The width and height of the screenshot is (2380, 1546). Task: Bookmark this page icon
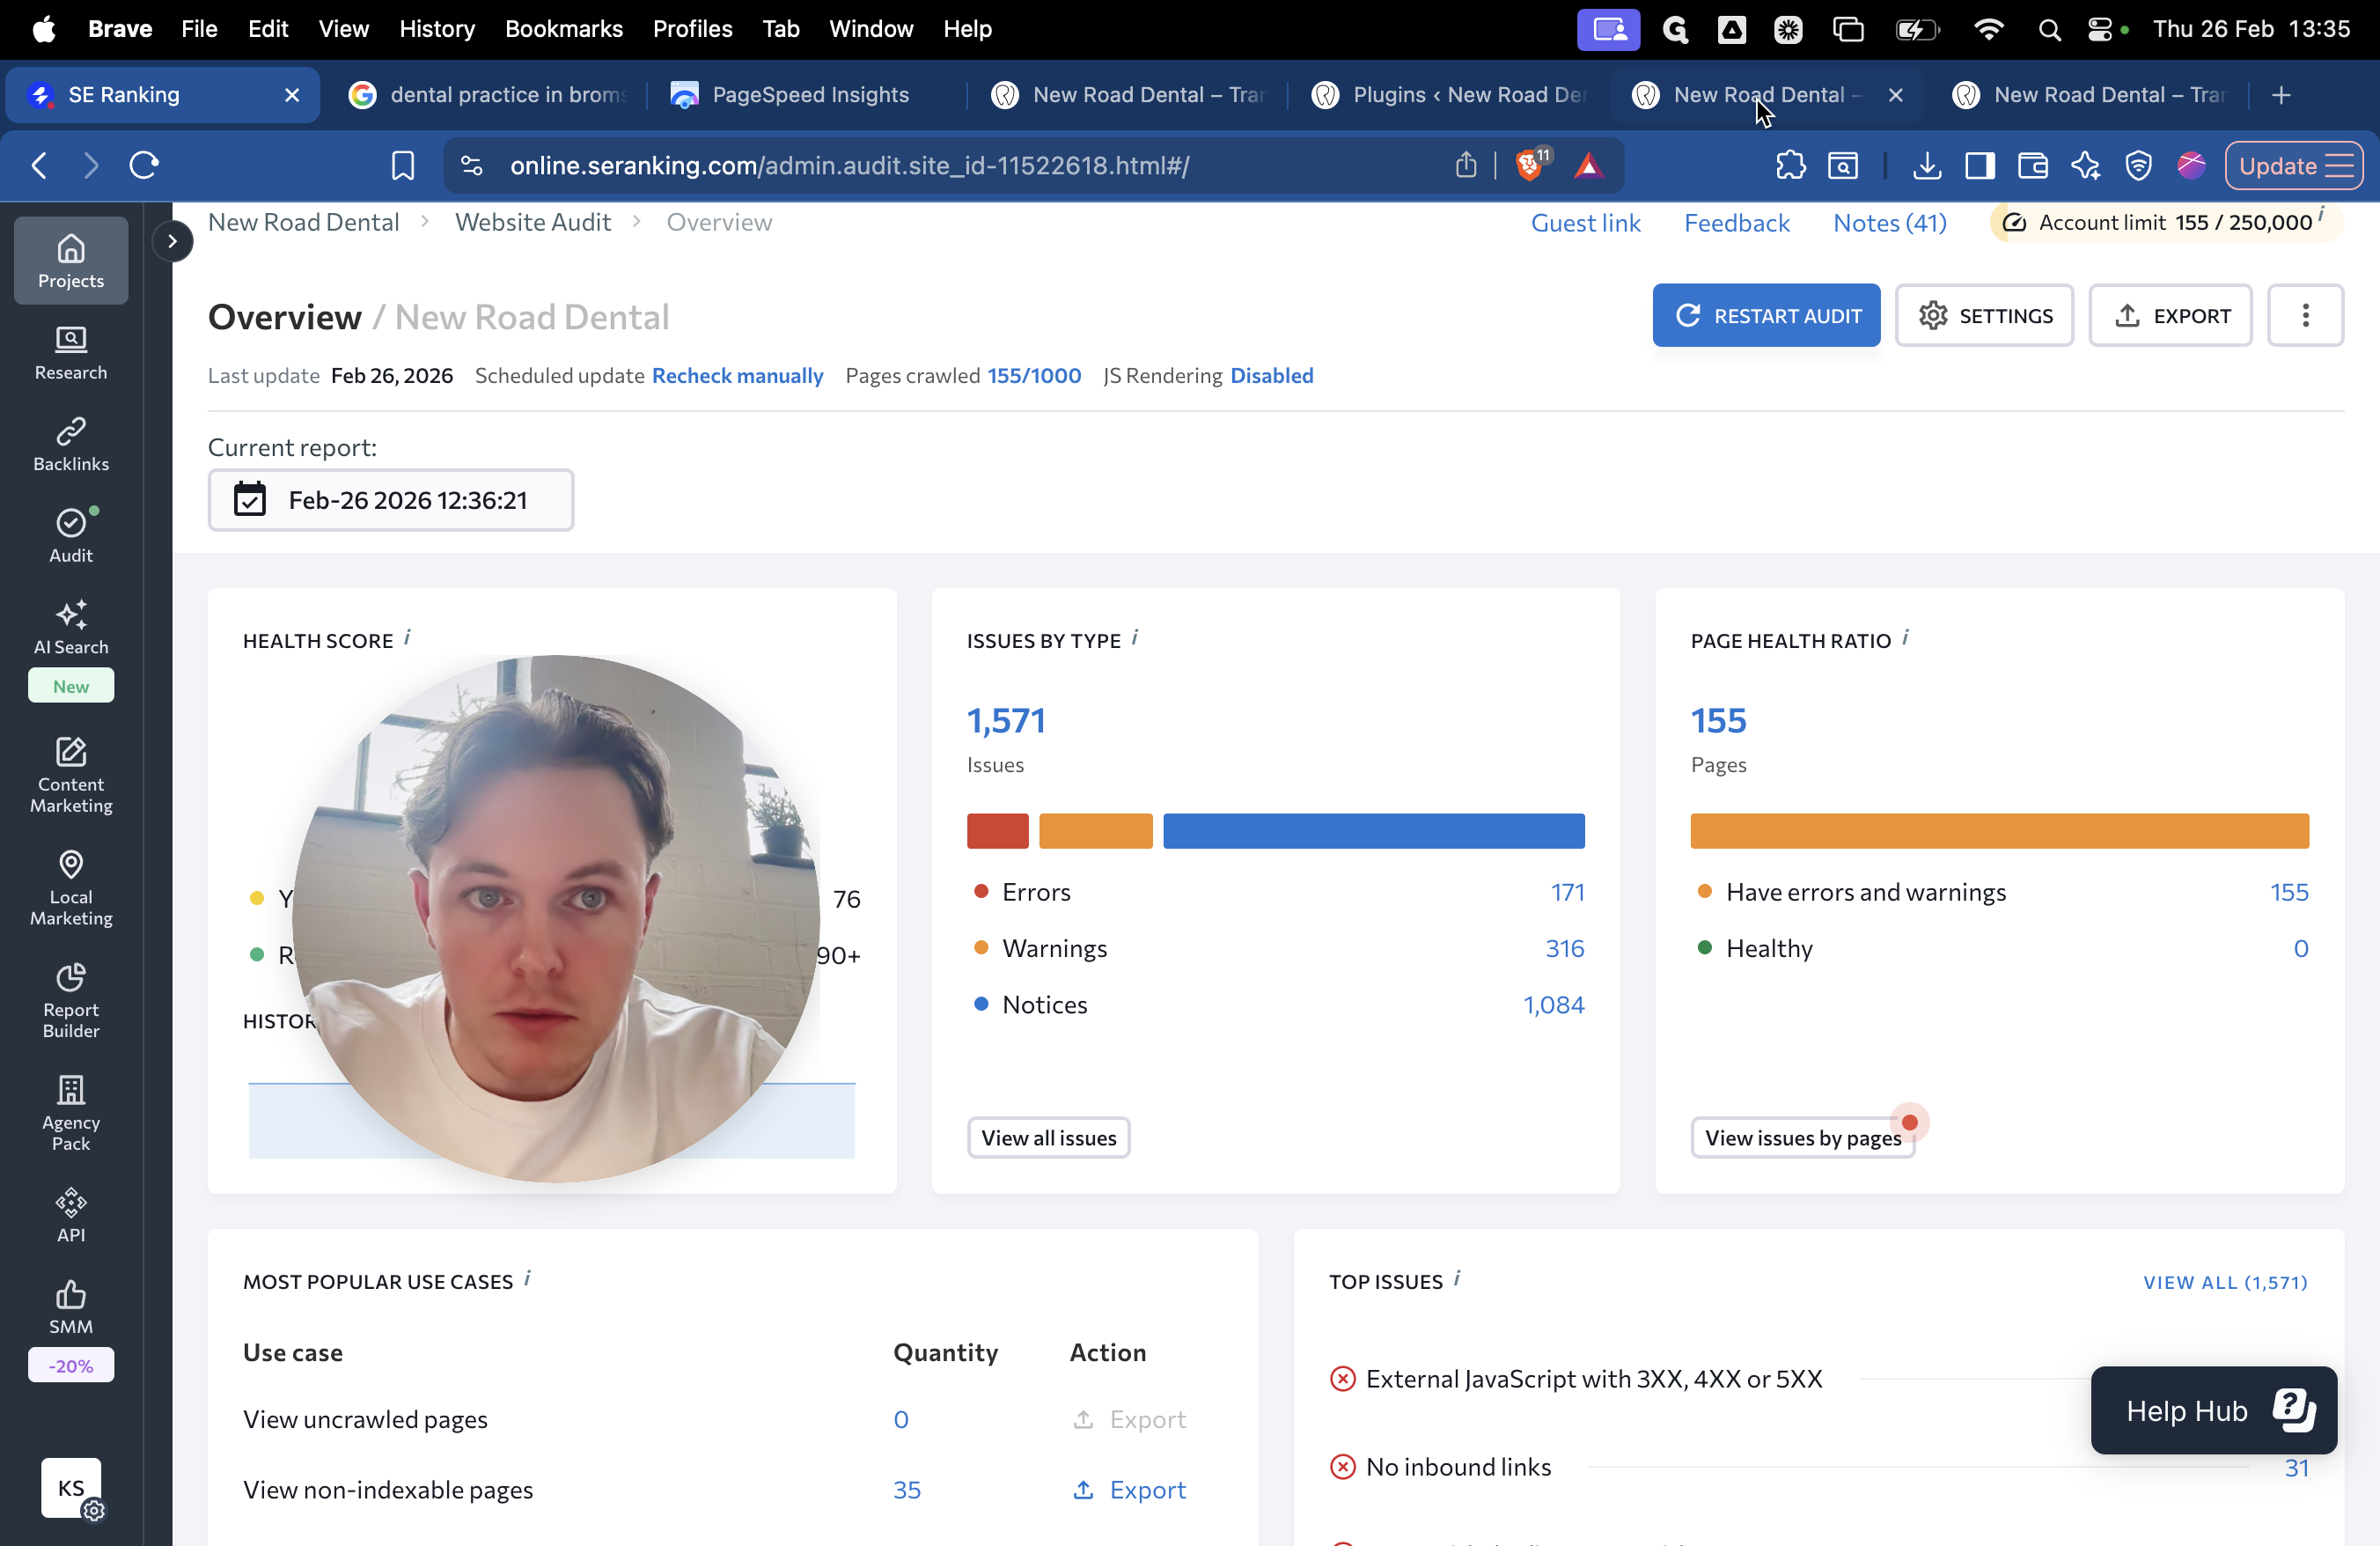point(402,165)
